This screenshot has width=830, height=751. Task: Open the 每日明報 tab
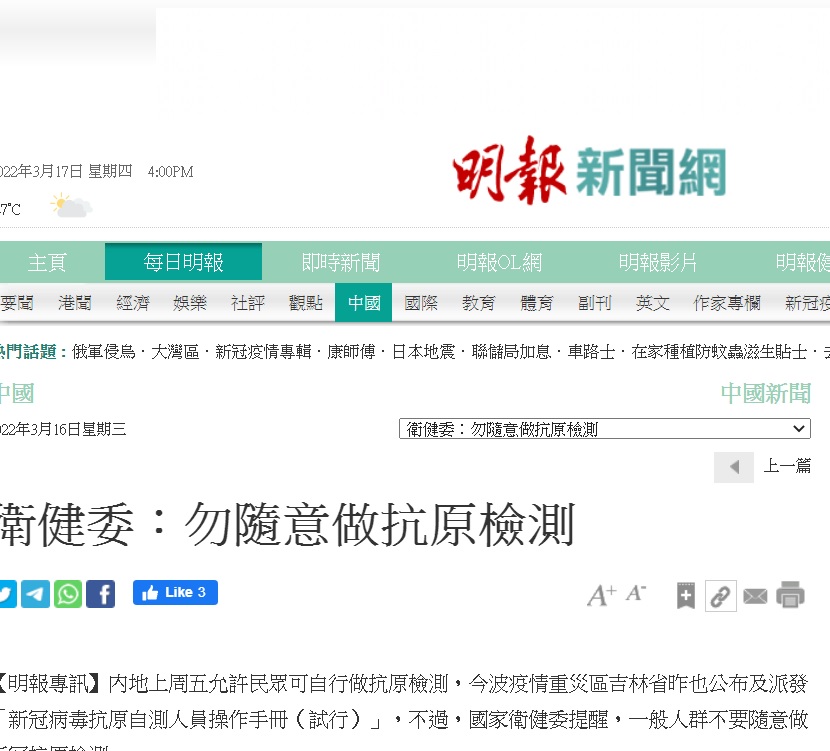183,263
